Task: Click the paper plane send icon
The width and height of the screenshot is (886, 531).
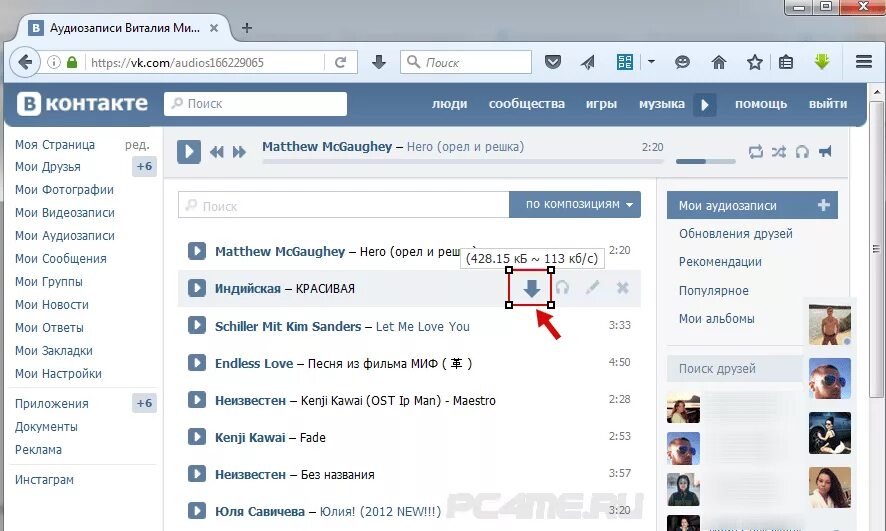Action: (588, 62)
